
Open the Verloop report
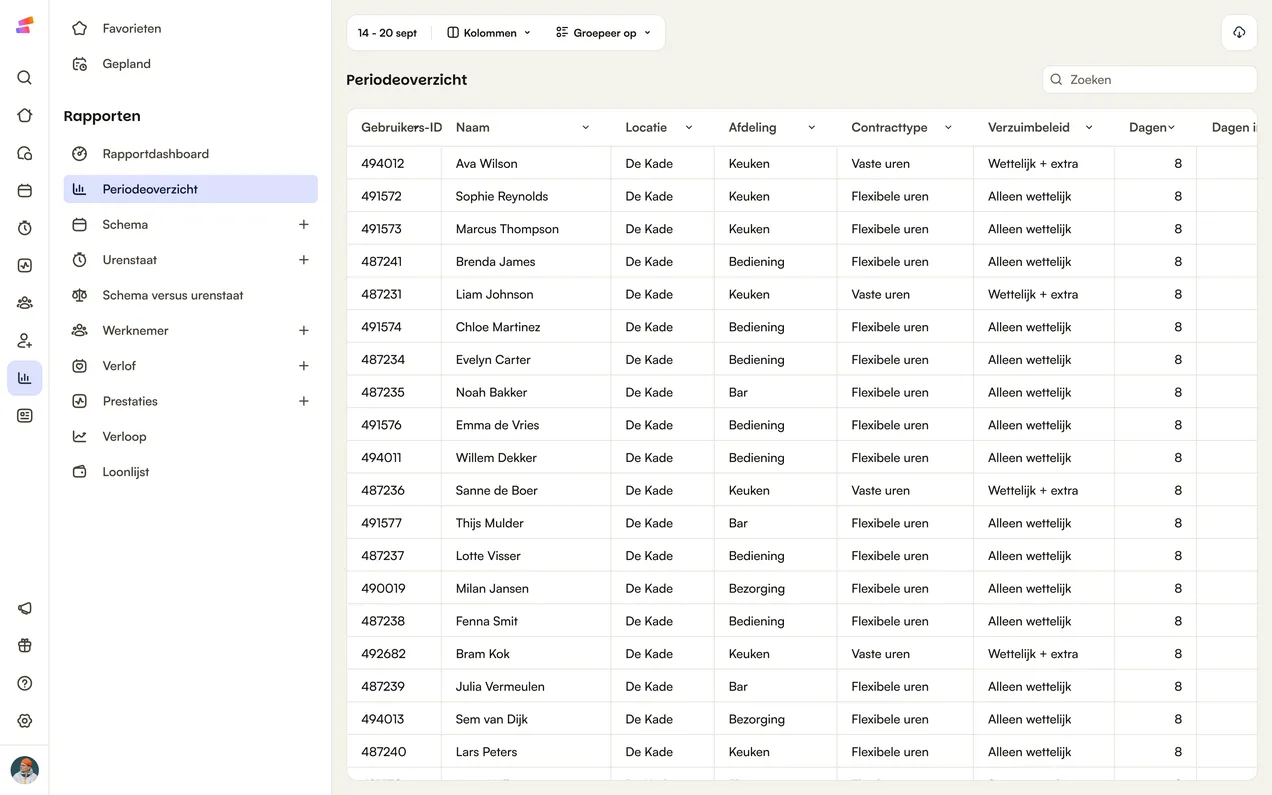[x=191, y=437]
